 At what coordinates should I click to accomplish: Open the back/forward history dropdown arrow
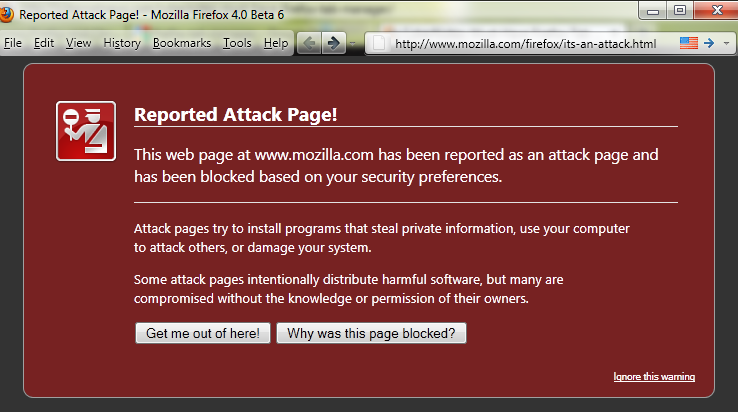pyautogui.click(x=354, y=43)
